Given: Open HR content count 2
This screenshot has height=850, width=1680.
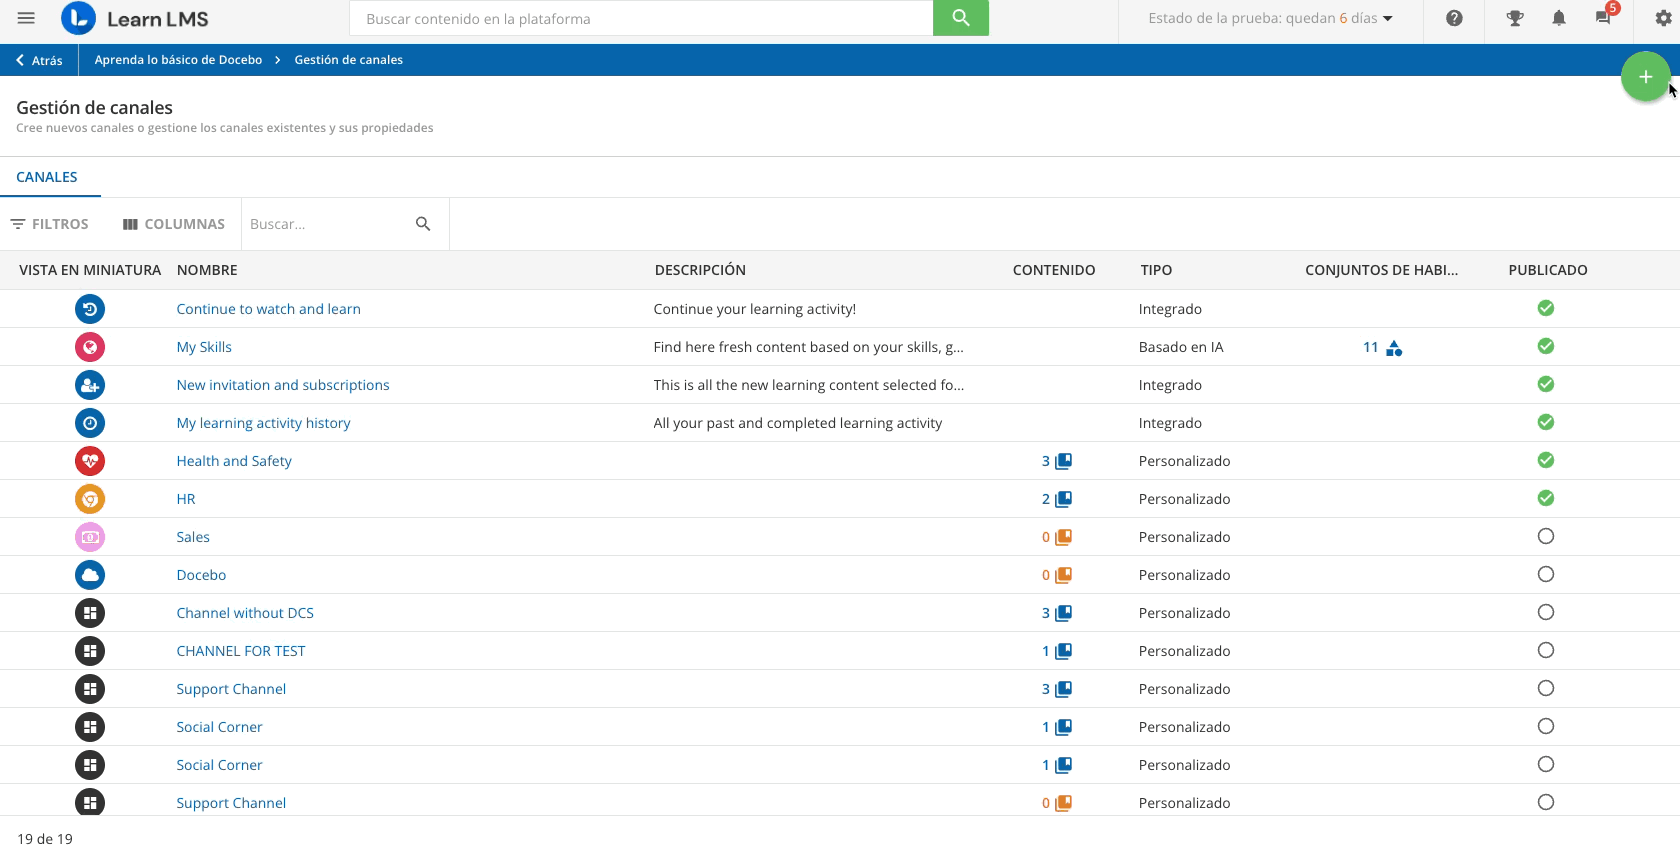Looking at the screenshot, I should 1056,499.
